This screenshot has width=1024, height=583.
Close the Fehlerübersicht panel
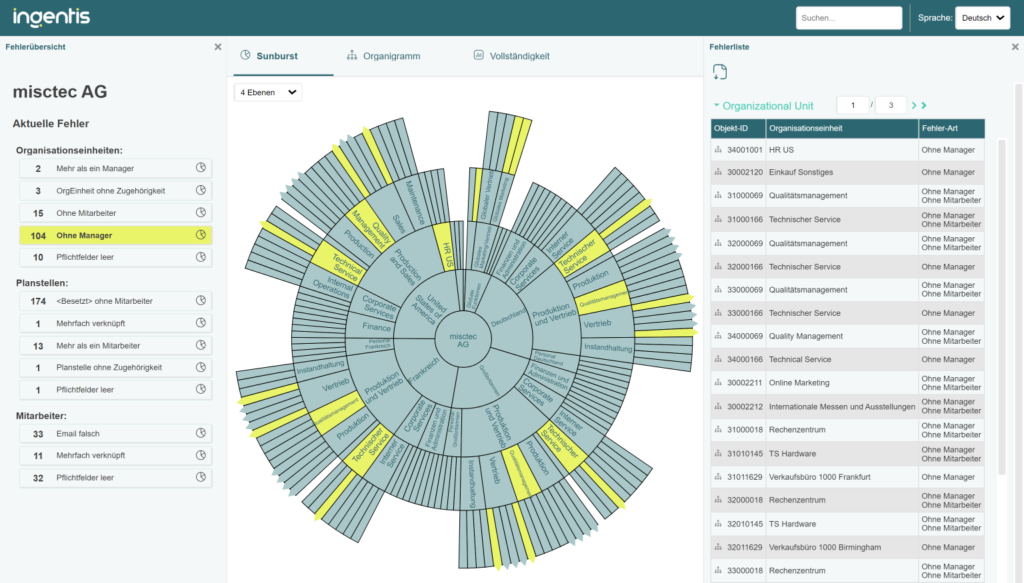[218, 47]
